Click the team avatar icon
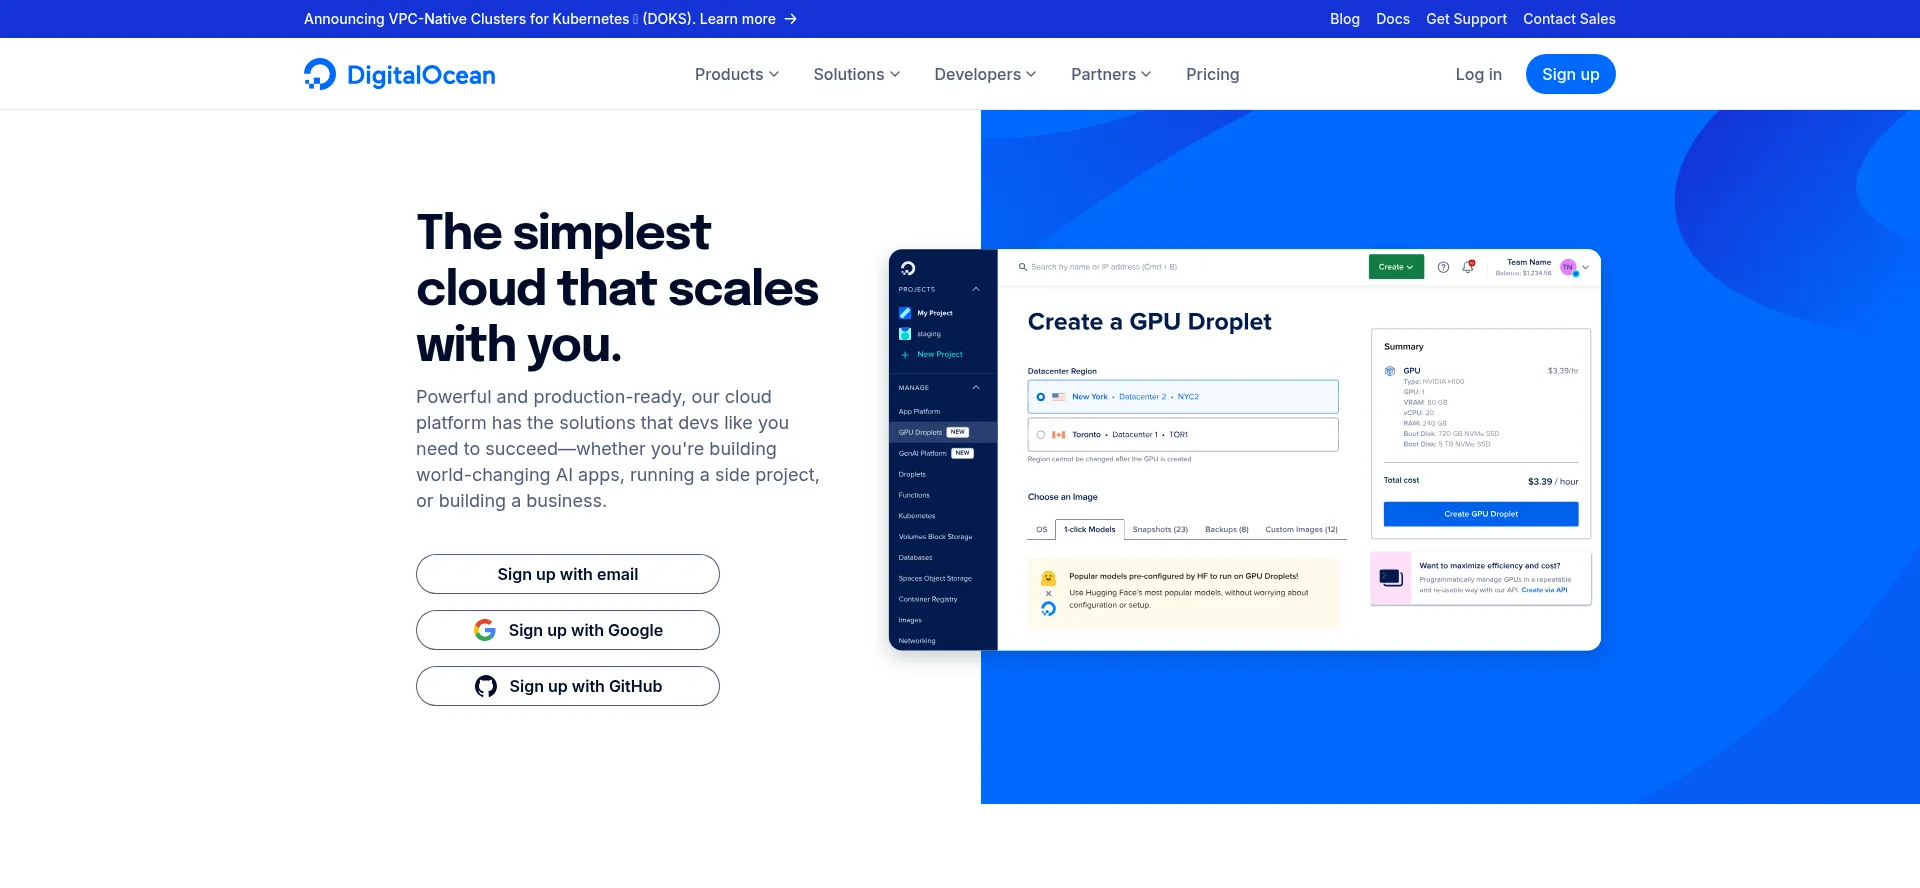The height and width of the screenshot is (888, 1920). click(x=1569, y=267)
